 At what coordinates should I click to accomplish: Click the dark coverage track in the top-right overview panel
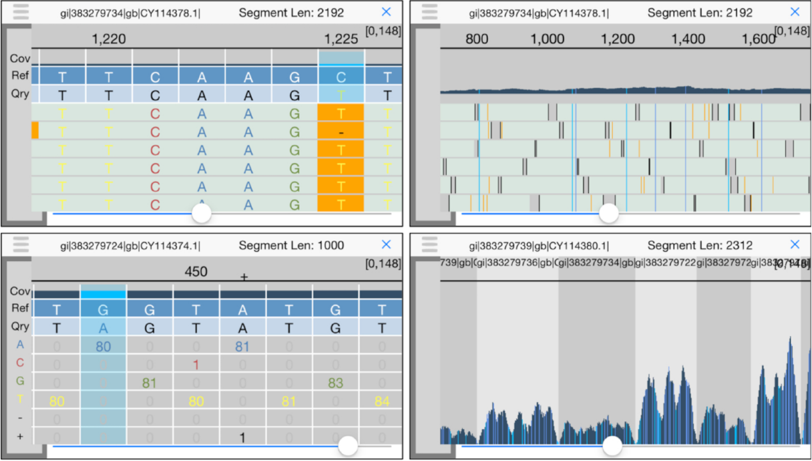click(625, 90)
